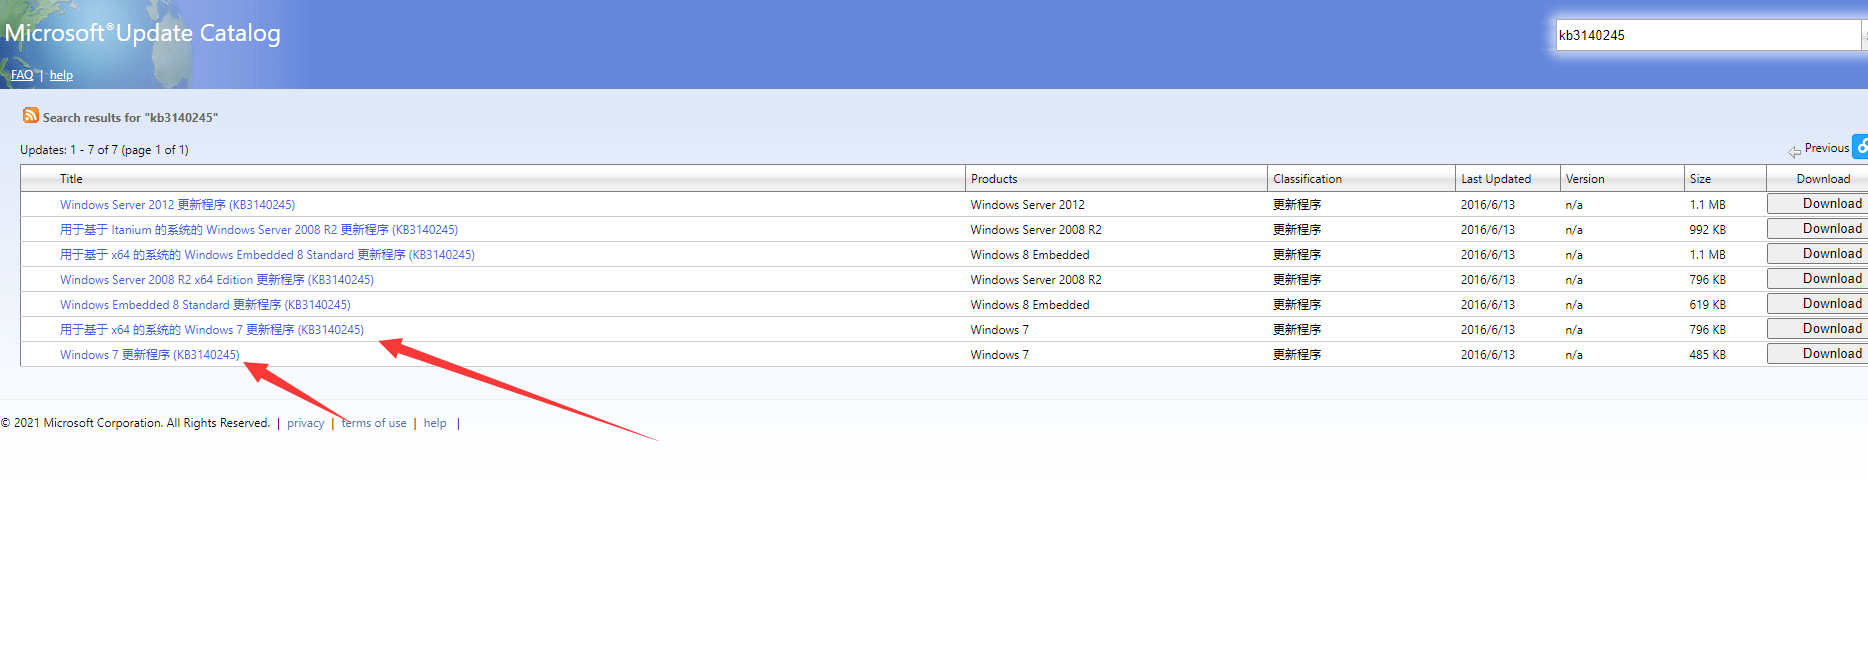
Task: Click the RSS feed icon beside Search results
Action: (x=31, y=116)
